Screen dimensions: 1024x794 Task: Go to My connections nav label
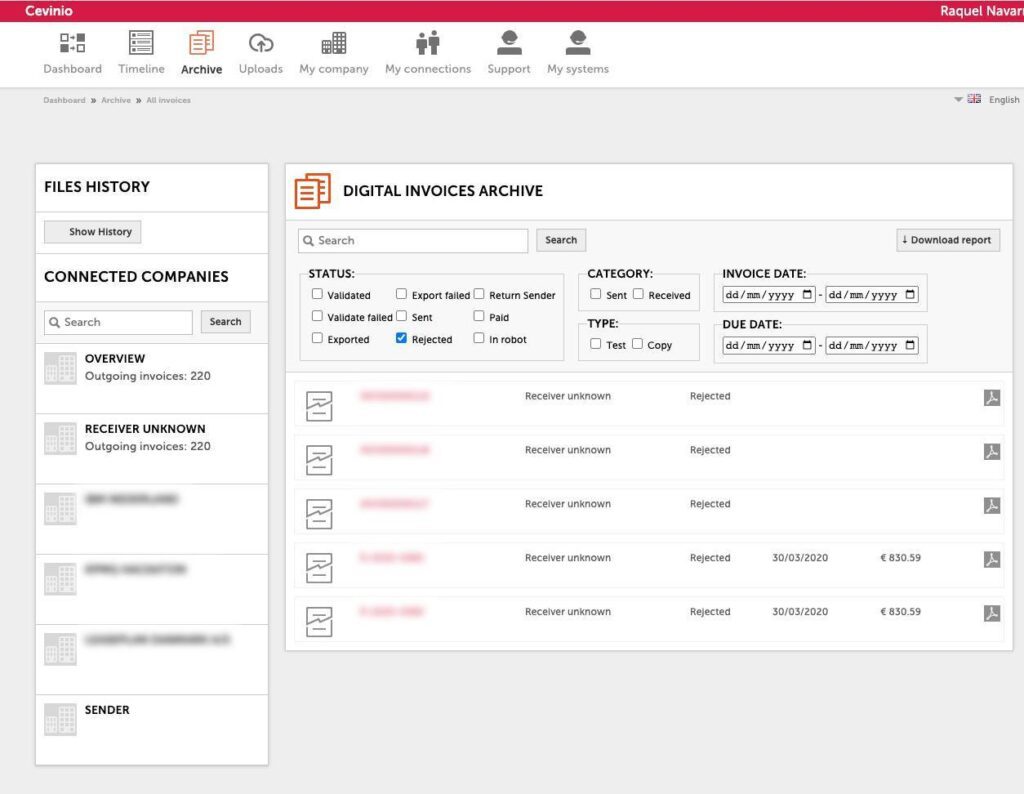click(428, 69)
